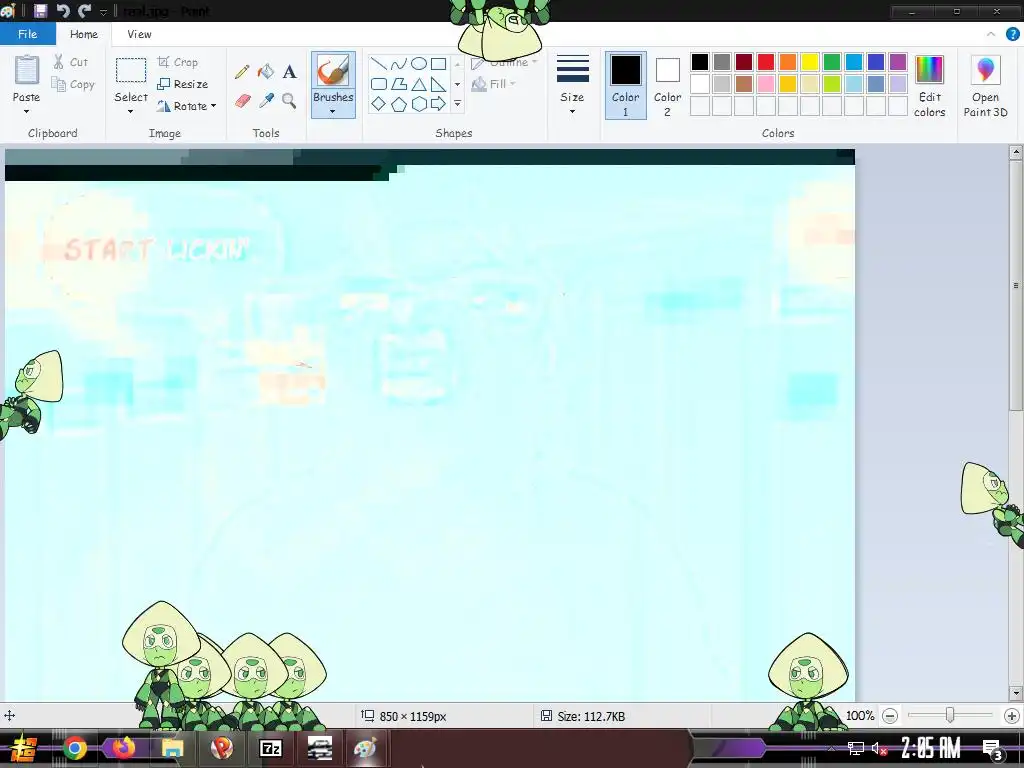This screenshot has height=768, width=1024.
Task: Click the zoom slider handle
Action: pyautogui.click(x=950, y=716)
